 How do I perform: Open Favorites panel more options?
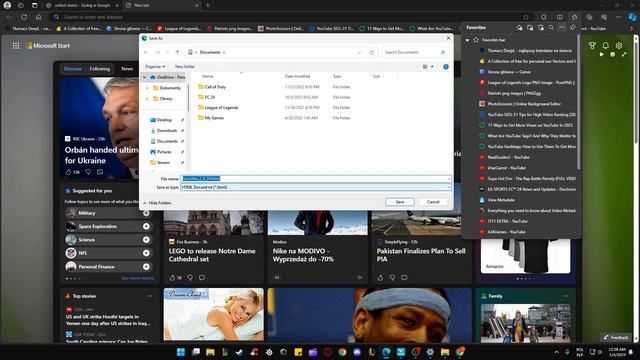click(x=562, y=28)
